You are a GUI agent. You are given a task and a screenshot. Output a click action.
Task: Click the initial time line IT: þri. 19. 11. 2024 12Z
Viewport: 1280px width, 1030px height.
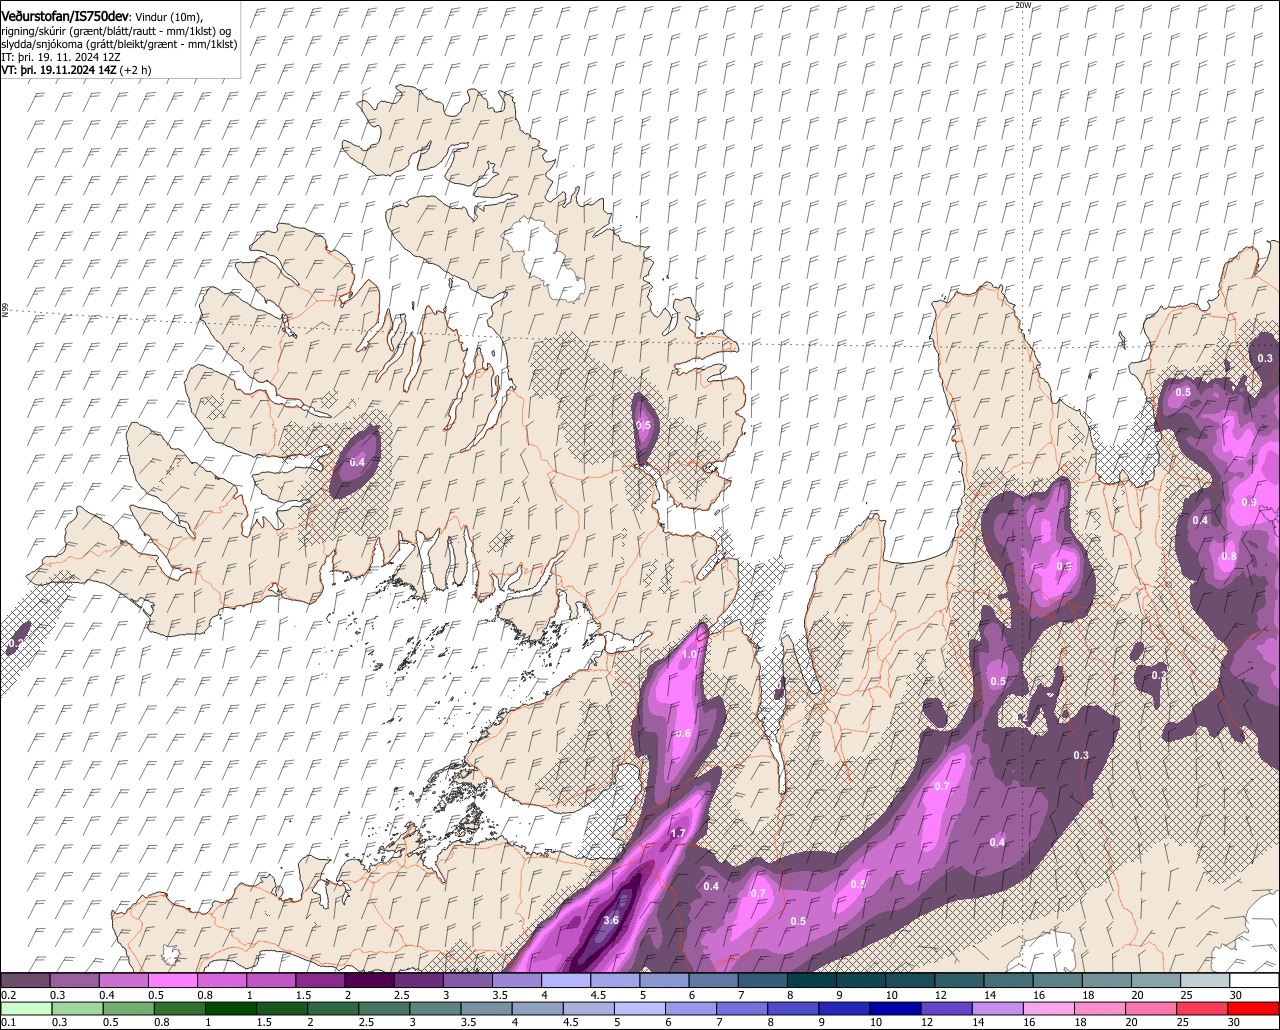click(x=61, y=57)
